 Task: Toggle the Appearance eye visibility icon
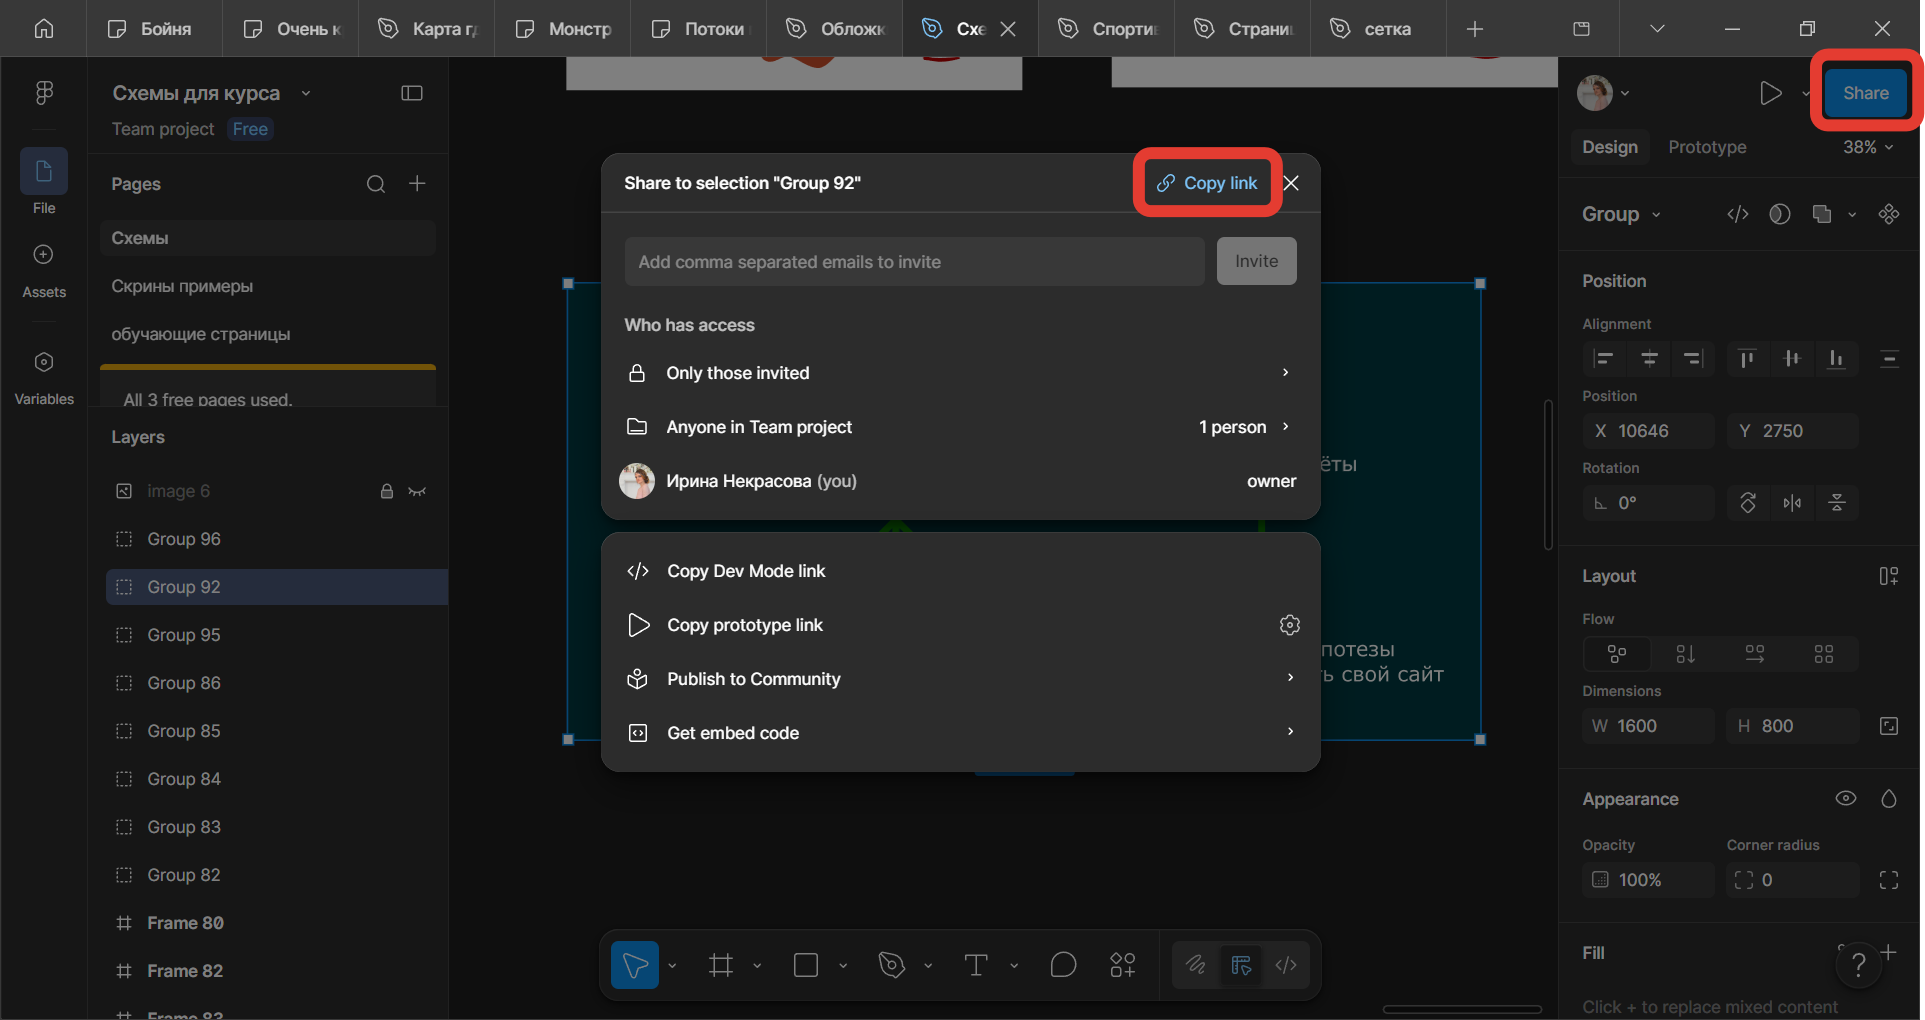coord(1846,798)
